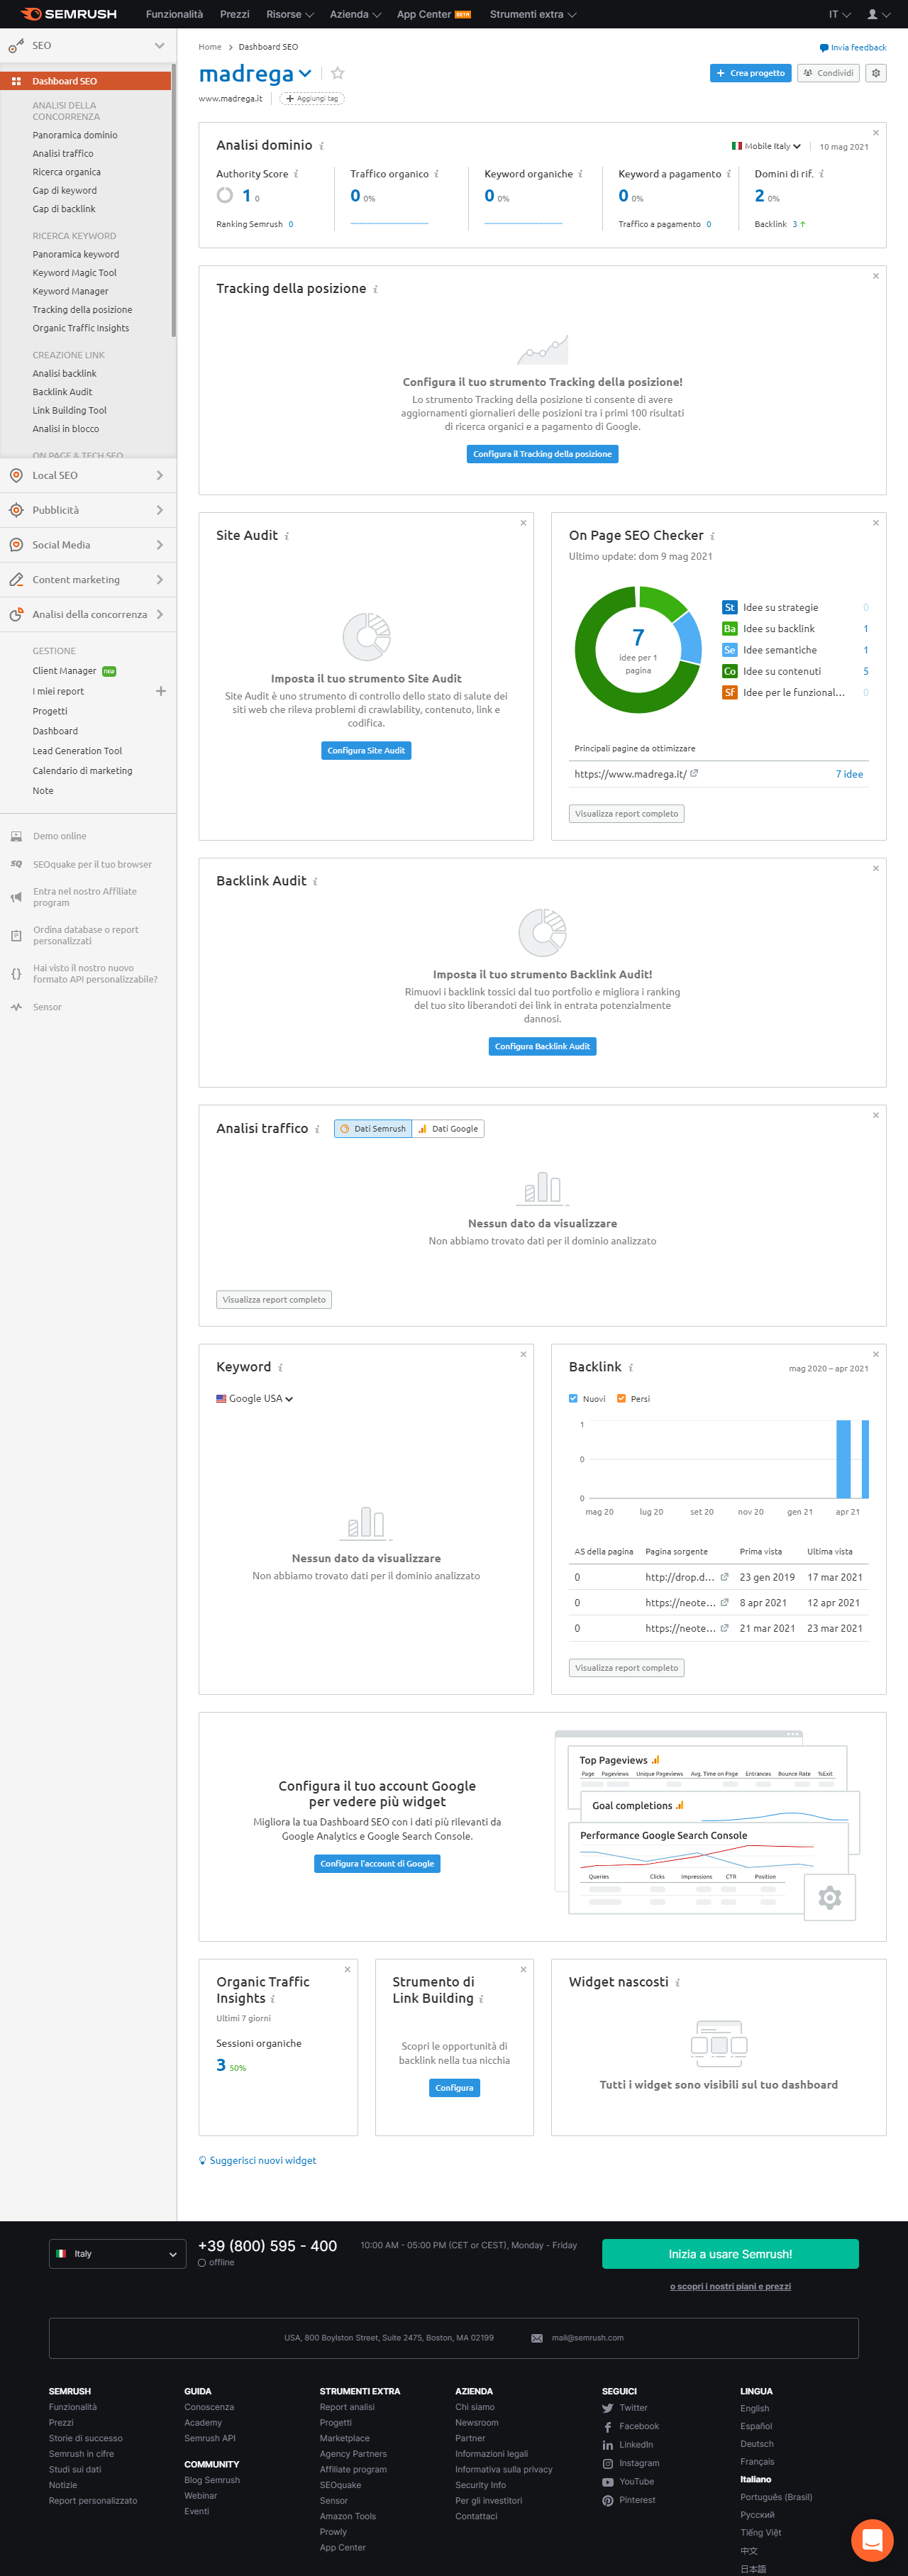The height and width of the screenshot is (2576, 908).
Task: Click the Contenuti Co dark green badge
Action: point(730,671)
